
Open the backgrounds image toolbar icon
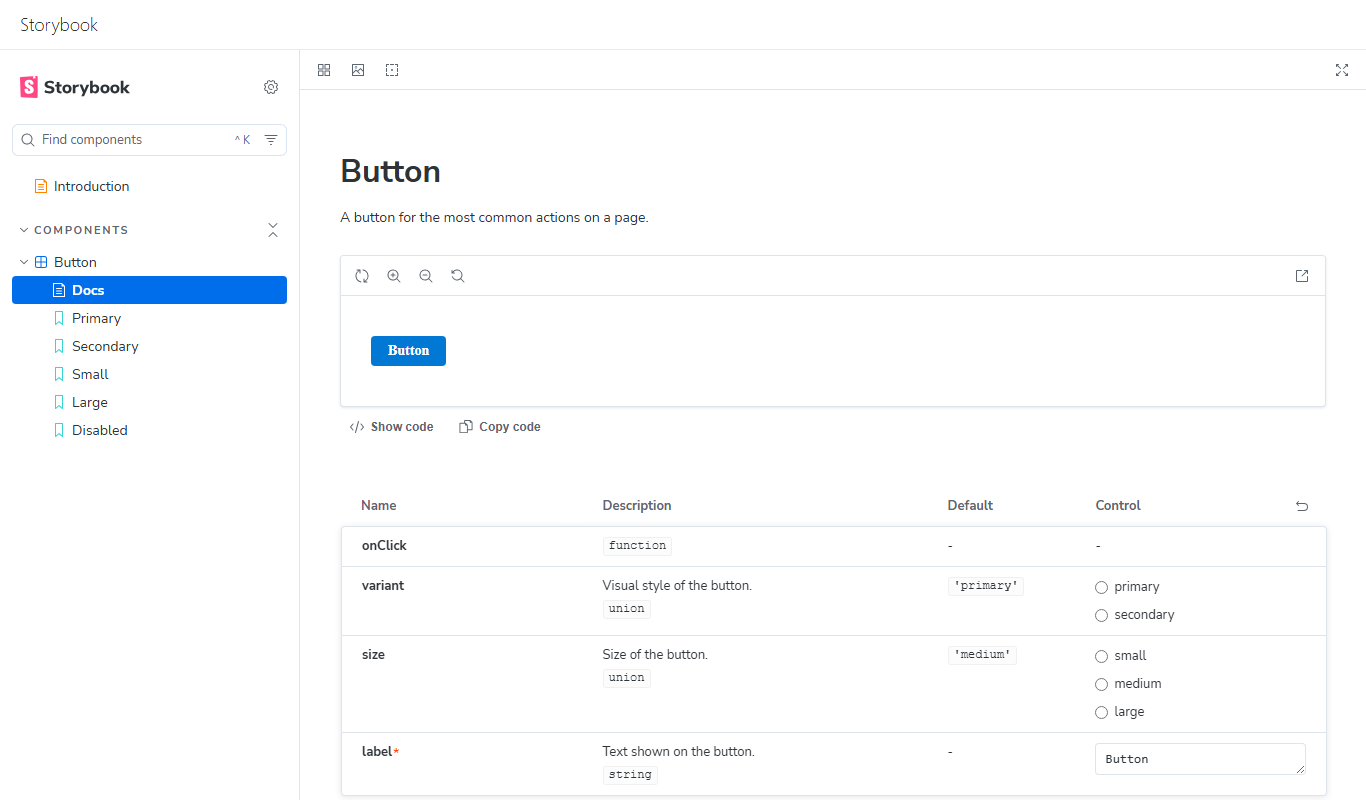(x=358, y=70)
